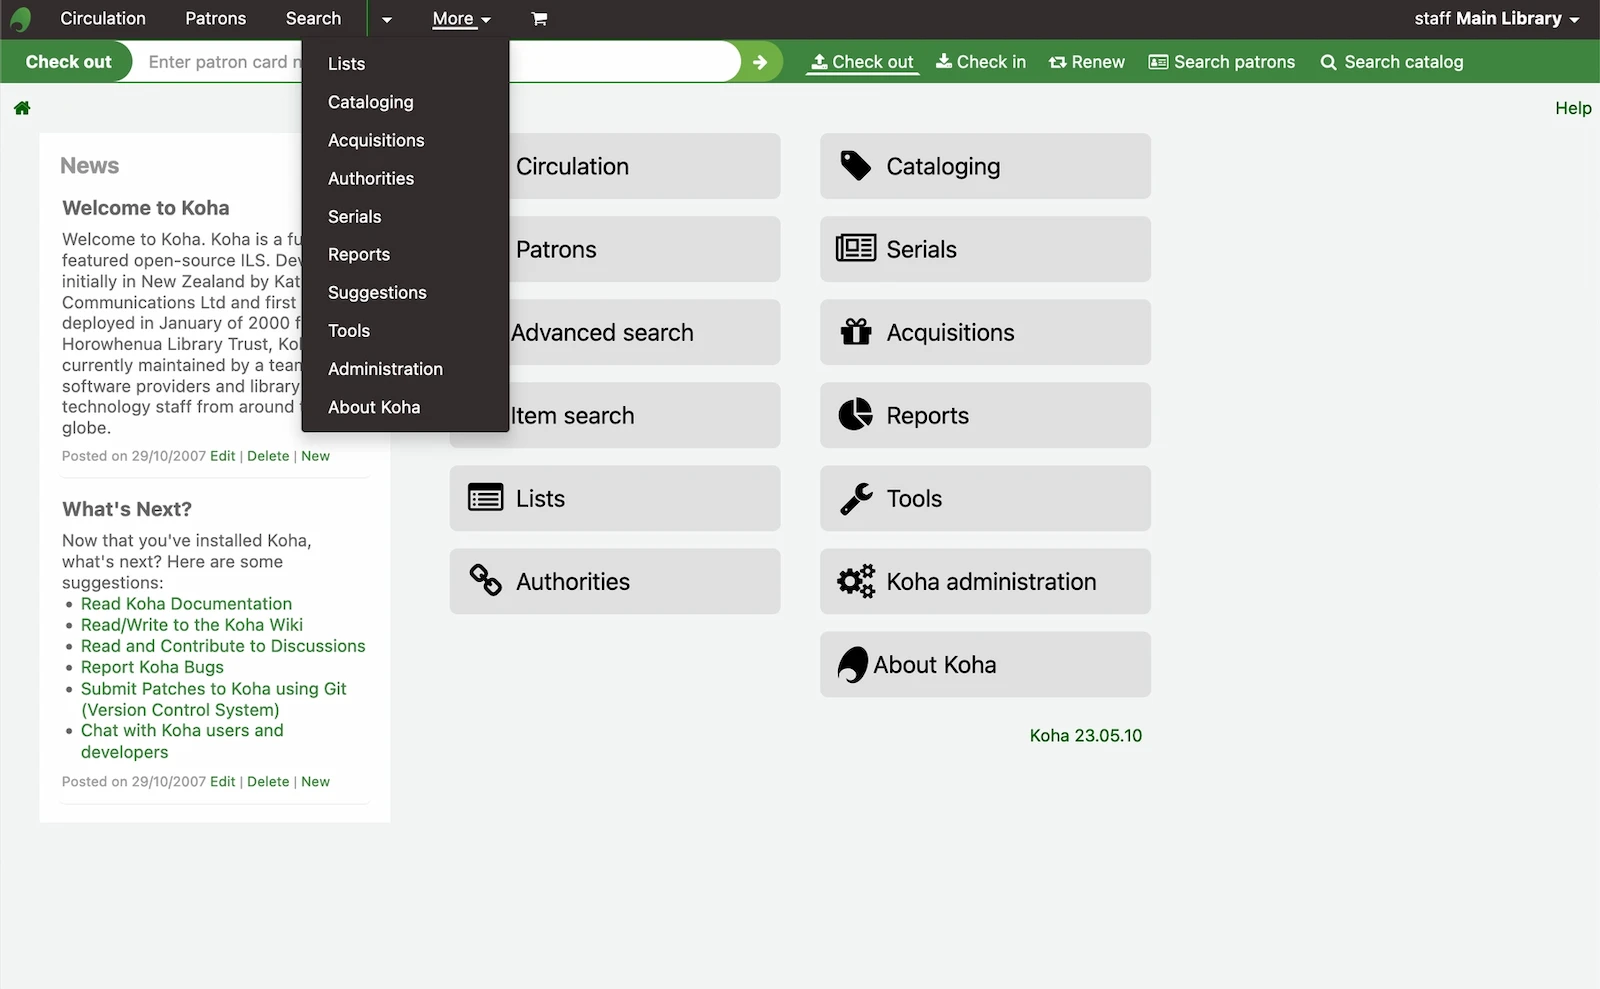Click the Reports pie chart icon
This screenshot has width=1600, height=989.
(x=856, y=414)
